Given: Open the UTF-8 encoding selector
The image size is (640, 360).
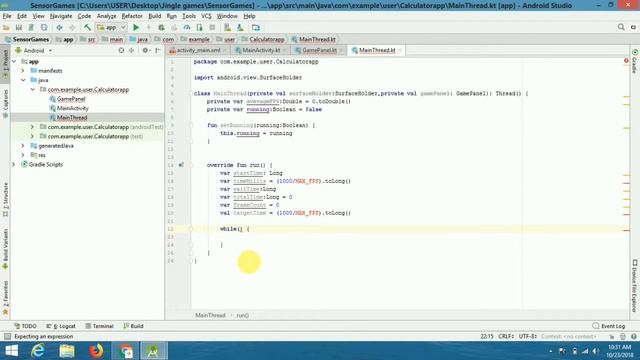Looking at the screenshot, I should 528,336.
